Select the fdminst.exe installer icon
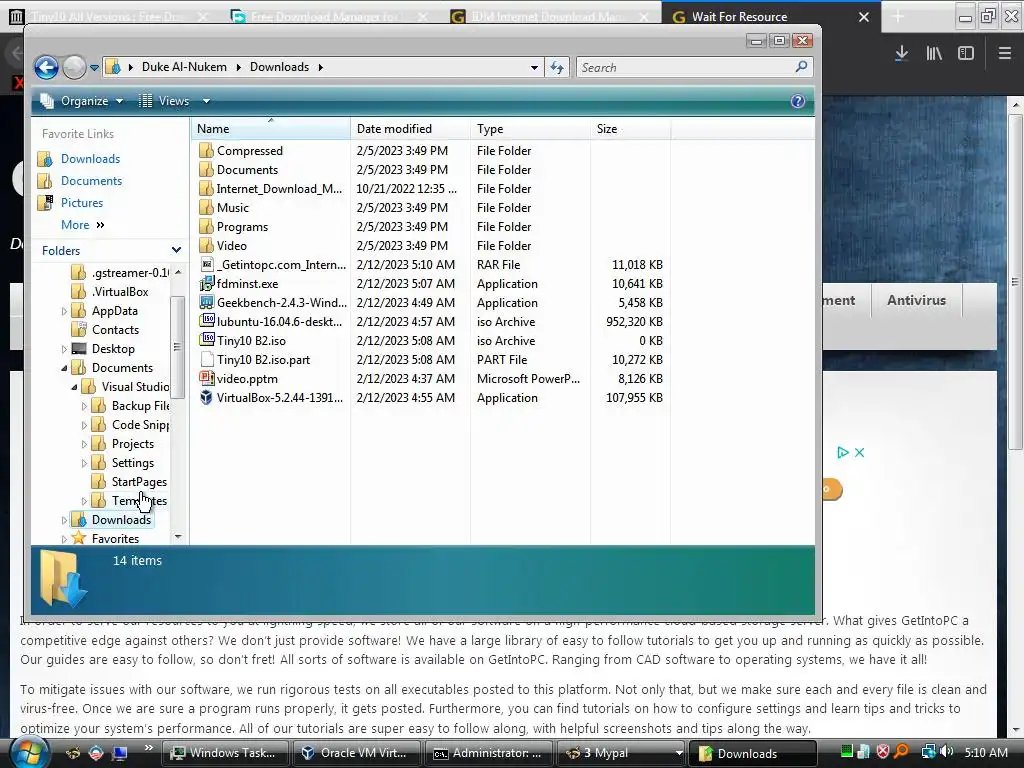 click(206, 283)
